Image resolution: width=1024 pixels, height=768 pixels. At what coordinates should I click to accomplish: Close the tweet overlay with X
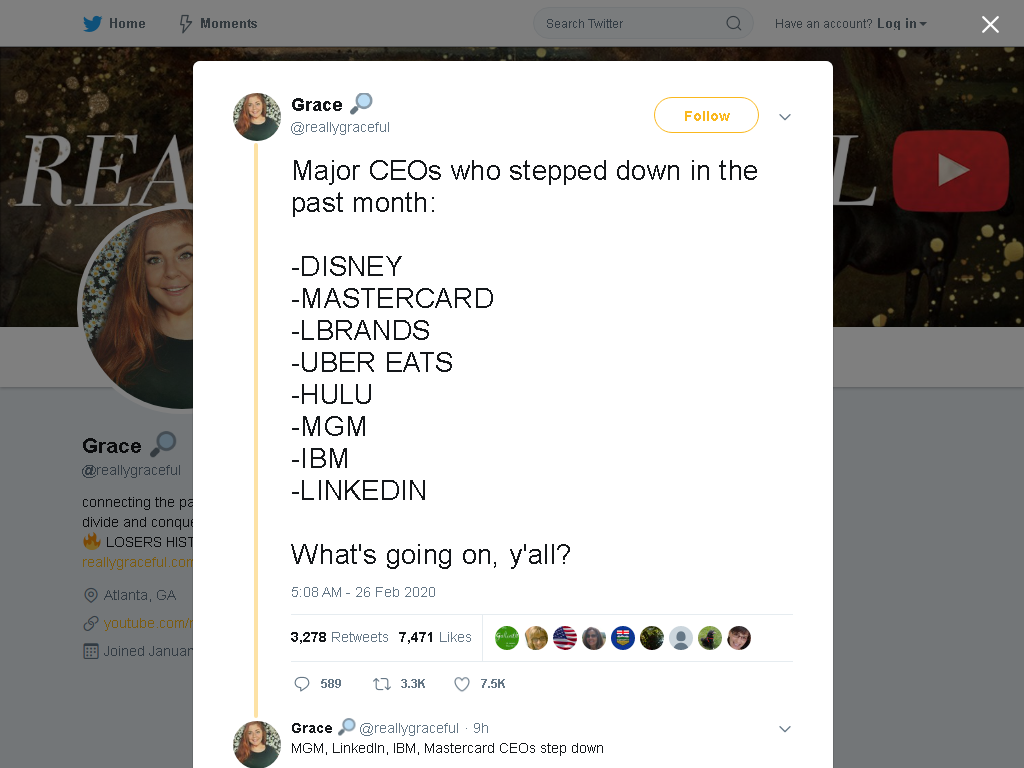(x=990, y=24)
